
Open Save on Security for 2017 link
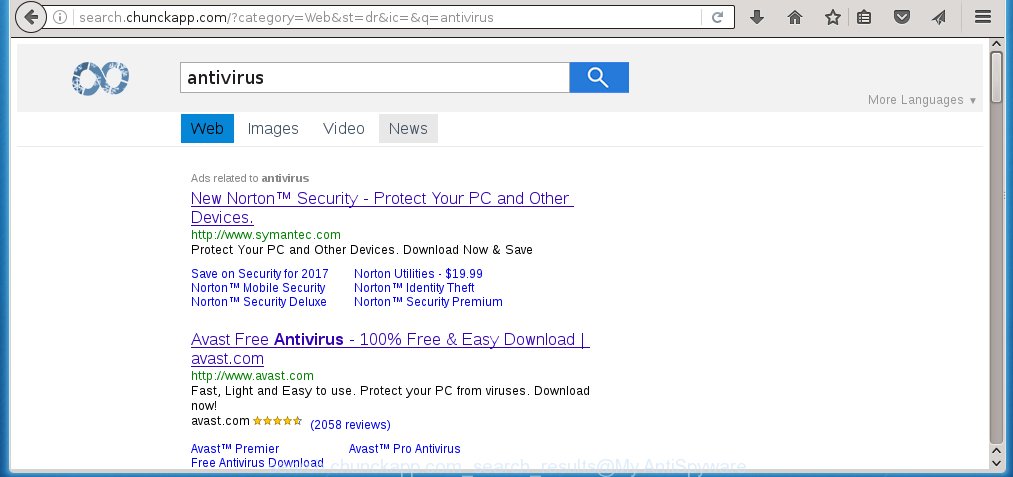[x=260, y=273]
